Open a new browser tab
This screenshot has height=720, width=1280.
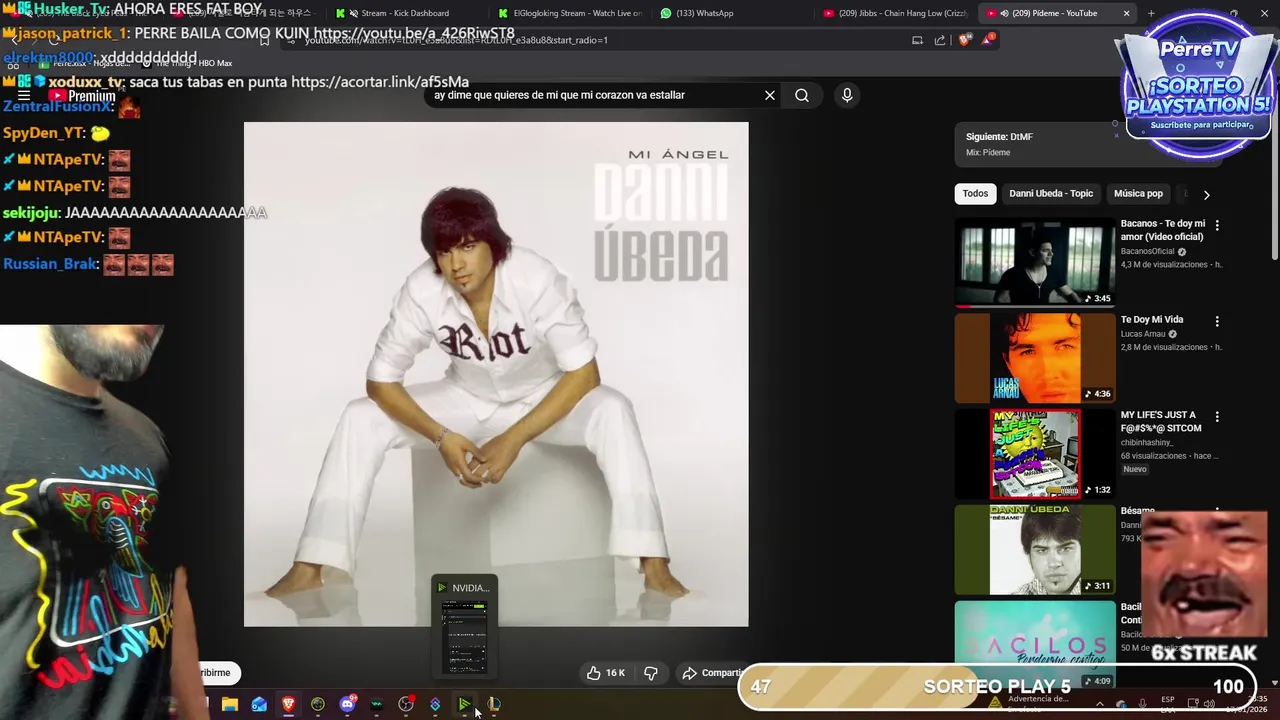[x=1151, y=13]
